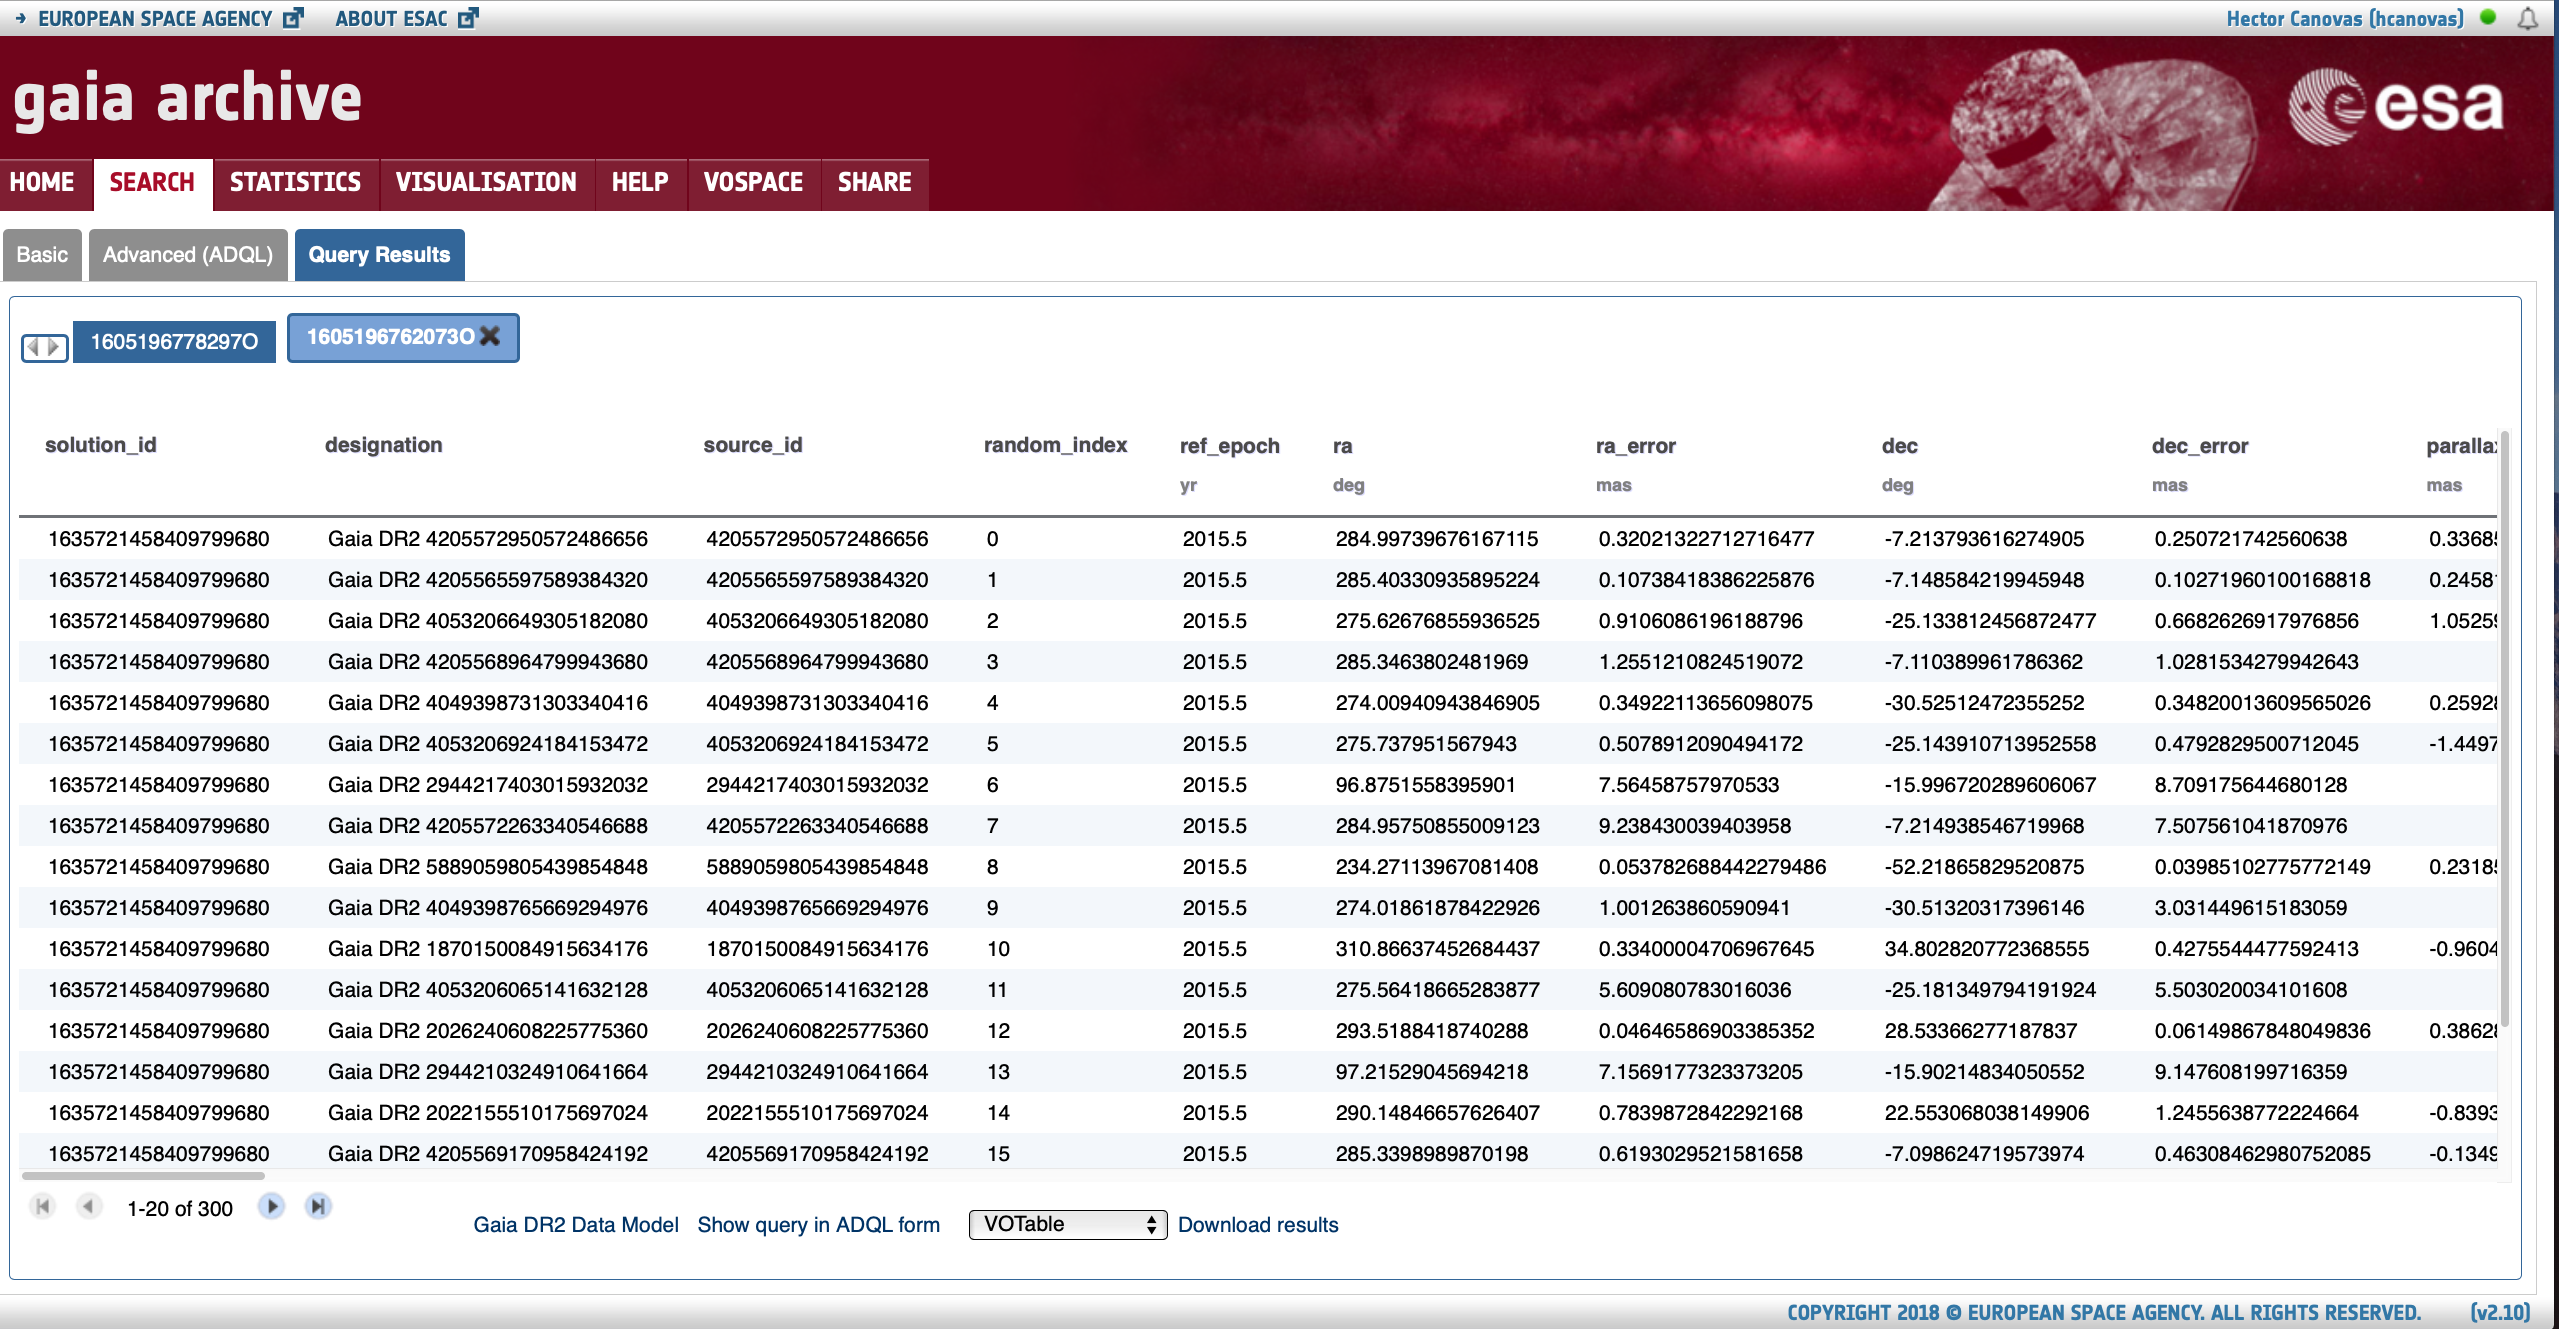Click dec value -30.52512472355252
The height and width of the screenshot is (1329, 2559).
1984,703
